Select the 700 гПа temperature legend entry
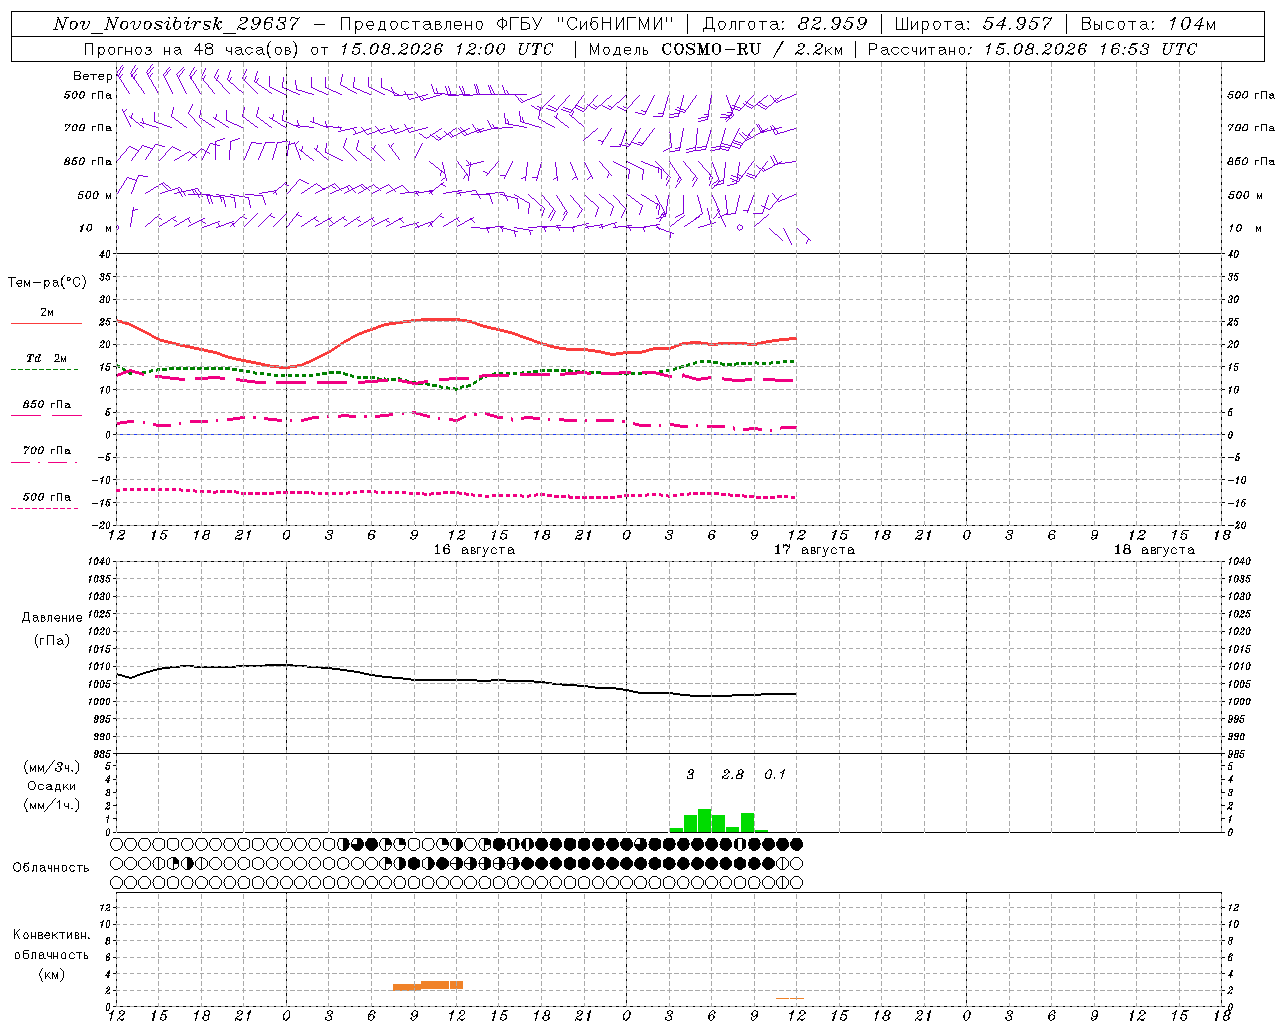The height and width of the screenshot is (1024, 1280). pyautogui.click(x=47, y=451)
